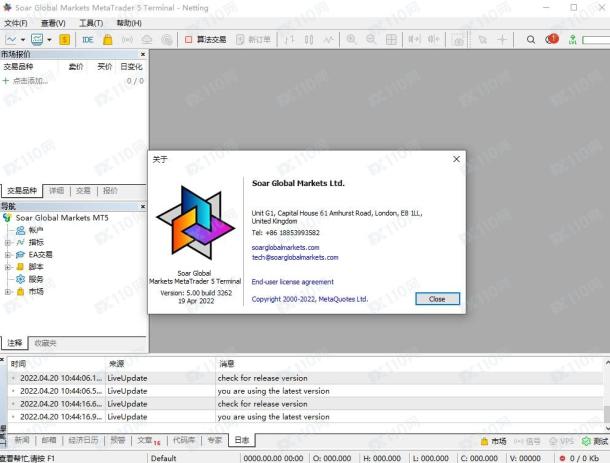Switch to the 文章 toolbox tab

[149, 440]
